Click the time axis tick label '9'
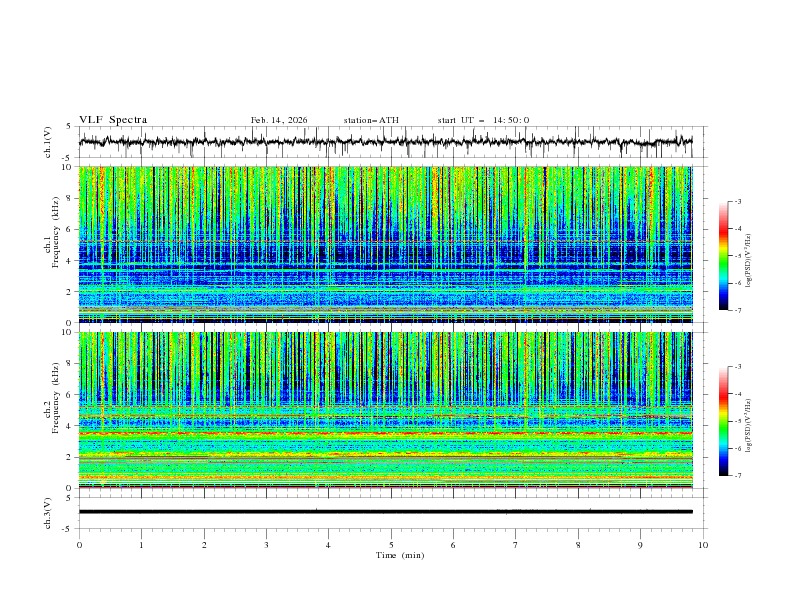 click(640, 545)
